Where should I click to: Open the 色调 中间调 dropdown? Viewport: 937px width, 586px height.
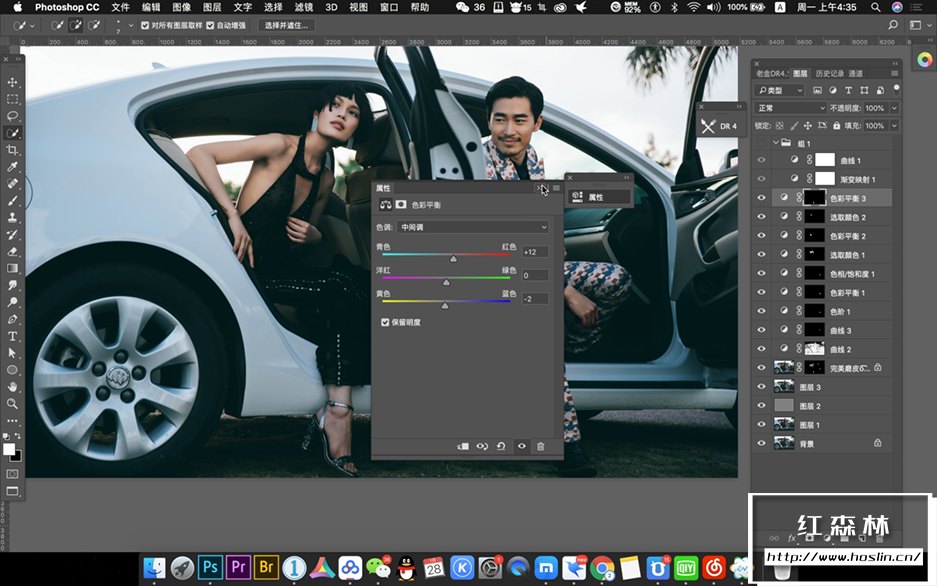[x=473, y=227]
